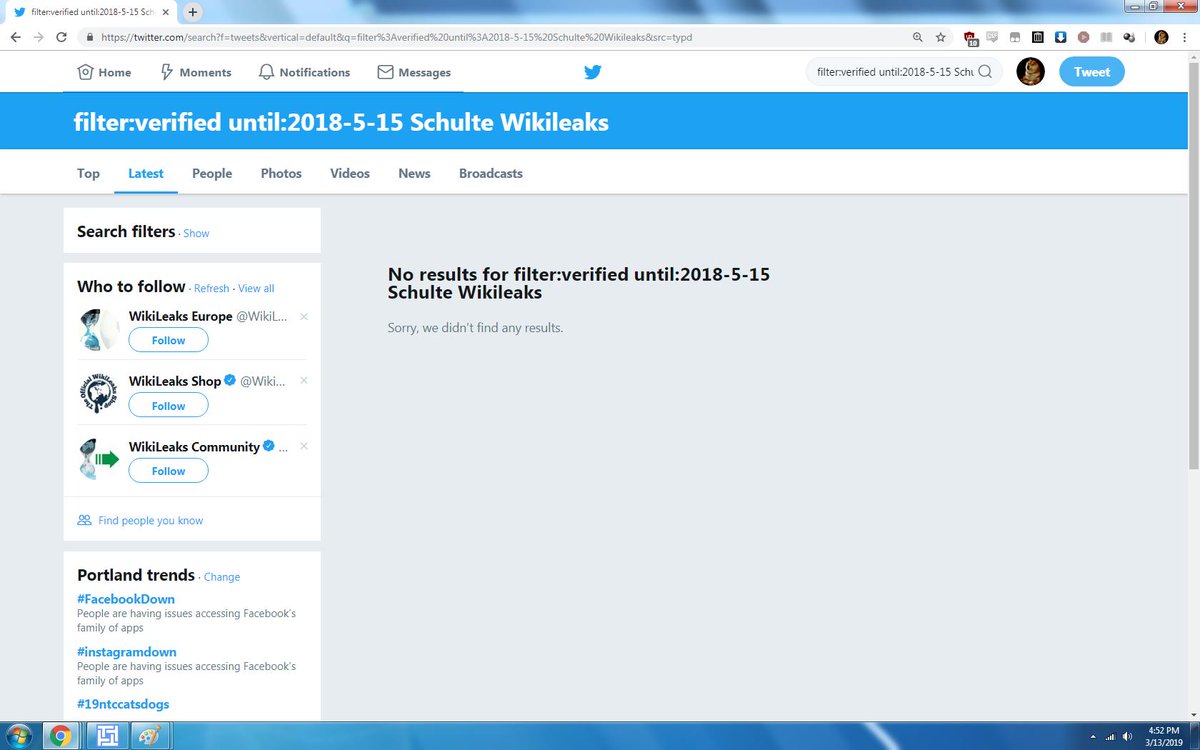Open the WikiLeaks Shop profile name
The image size is (1200, 750).
175,381
